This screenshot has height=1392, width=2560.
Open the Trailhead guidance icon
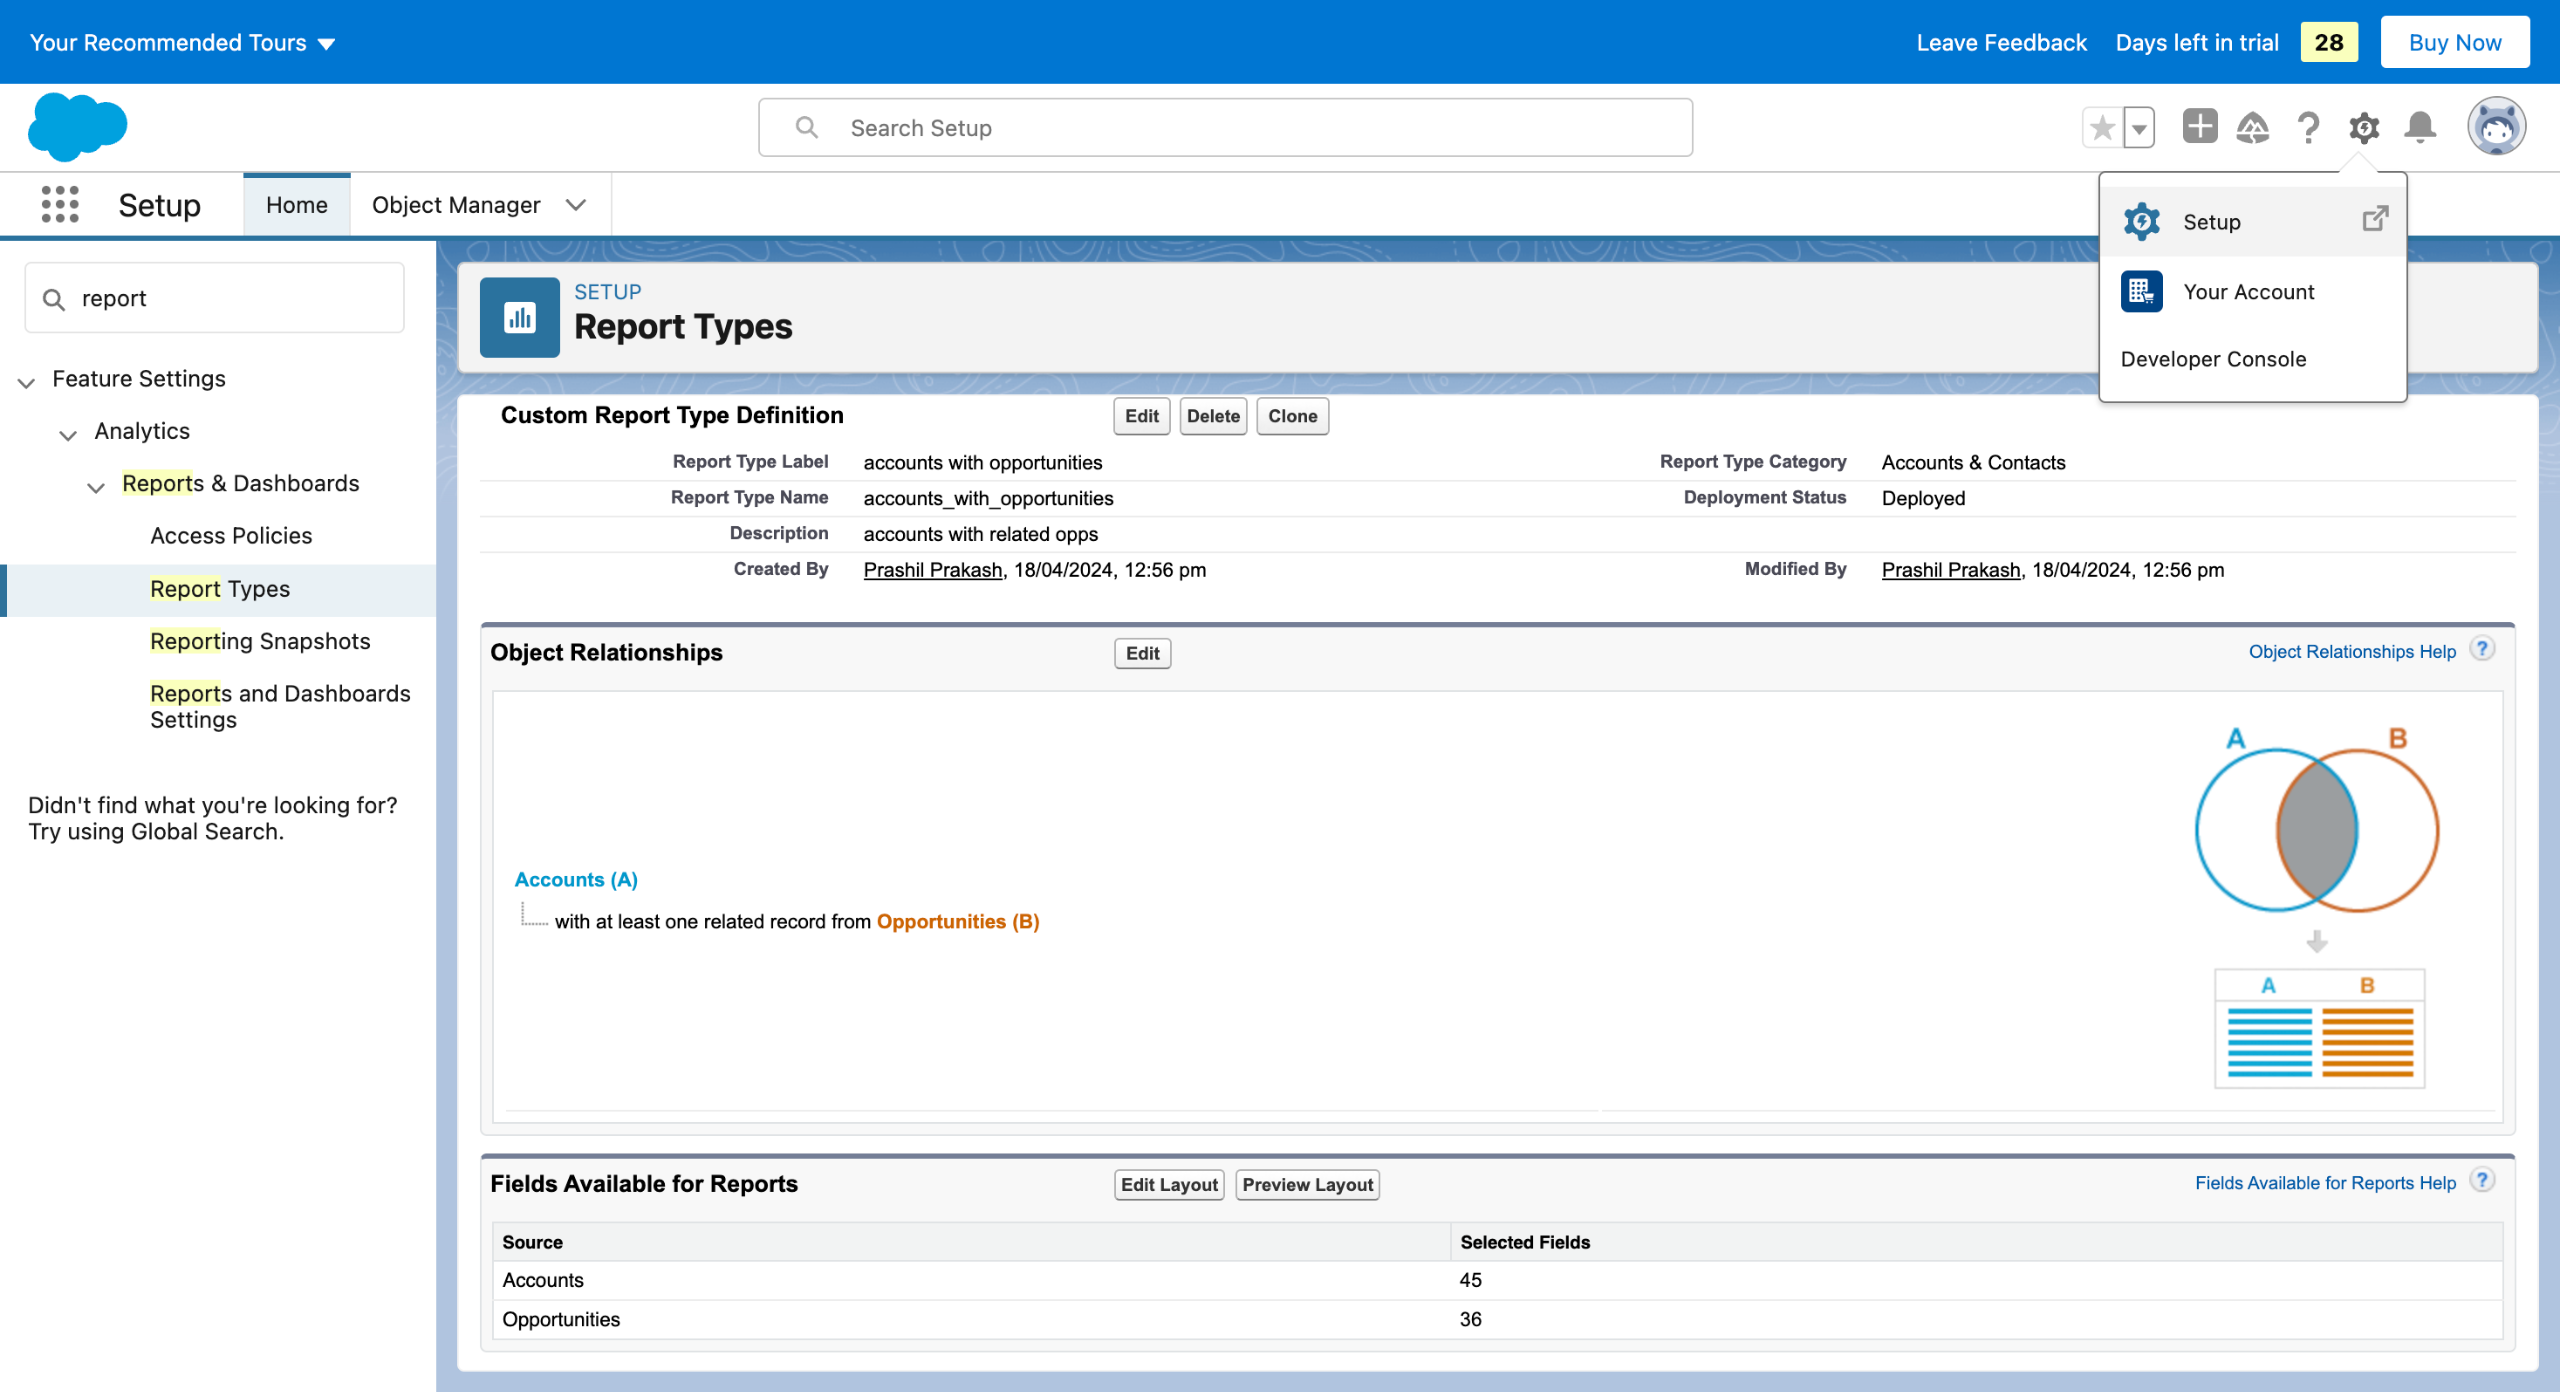pyautogui.click(x=2252, y=127)
